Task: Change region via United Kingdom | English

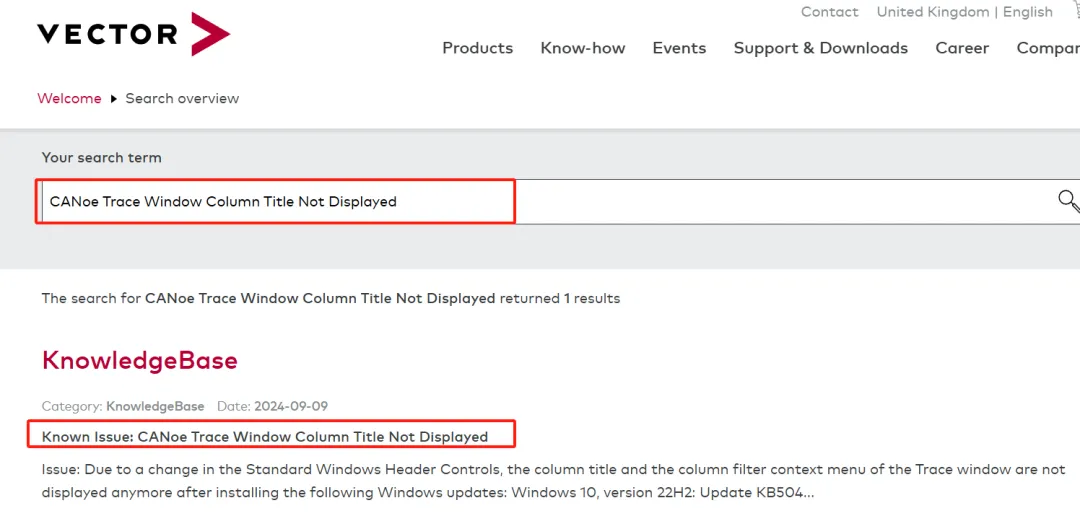Action: [x=964, y=12]
